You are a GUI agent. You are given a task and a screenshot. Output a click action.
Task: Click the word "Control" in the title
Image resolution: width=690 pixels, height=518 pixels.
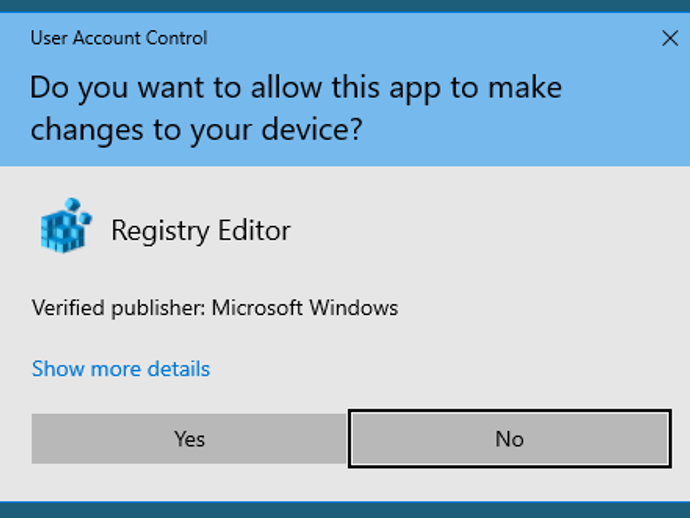point(177,39)
